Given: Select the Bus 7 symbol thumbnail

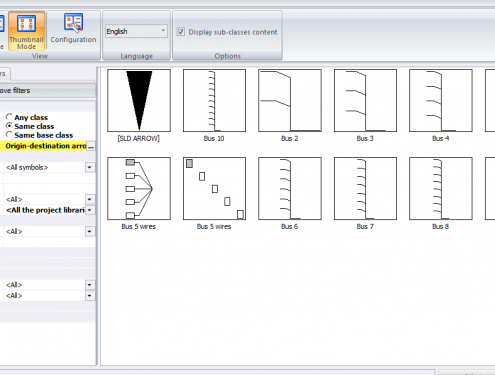Looking at the screenshot, I should (x=365, y=189).
